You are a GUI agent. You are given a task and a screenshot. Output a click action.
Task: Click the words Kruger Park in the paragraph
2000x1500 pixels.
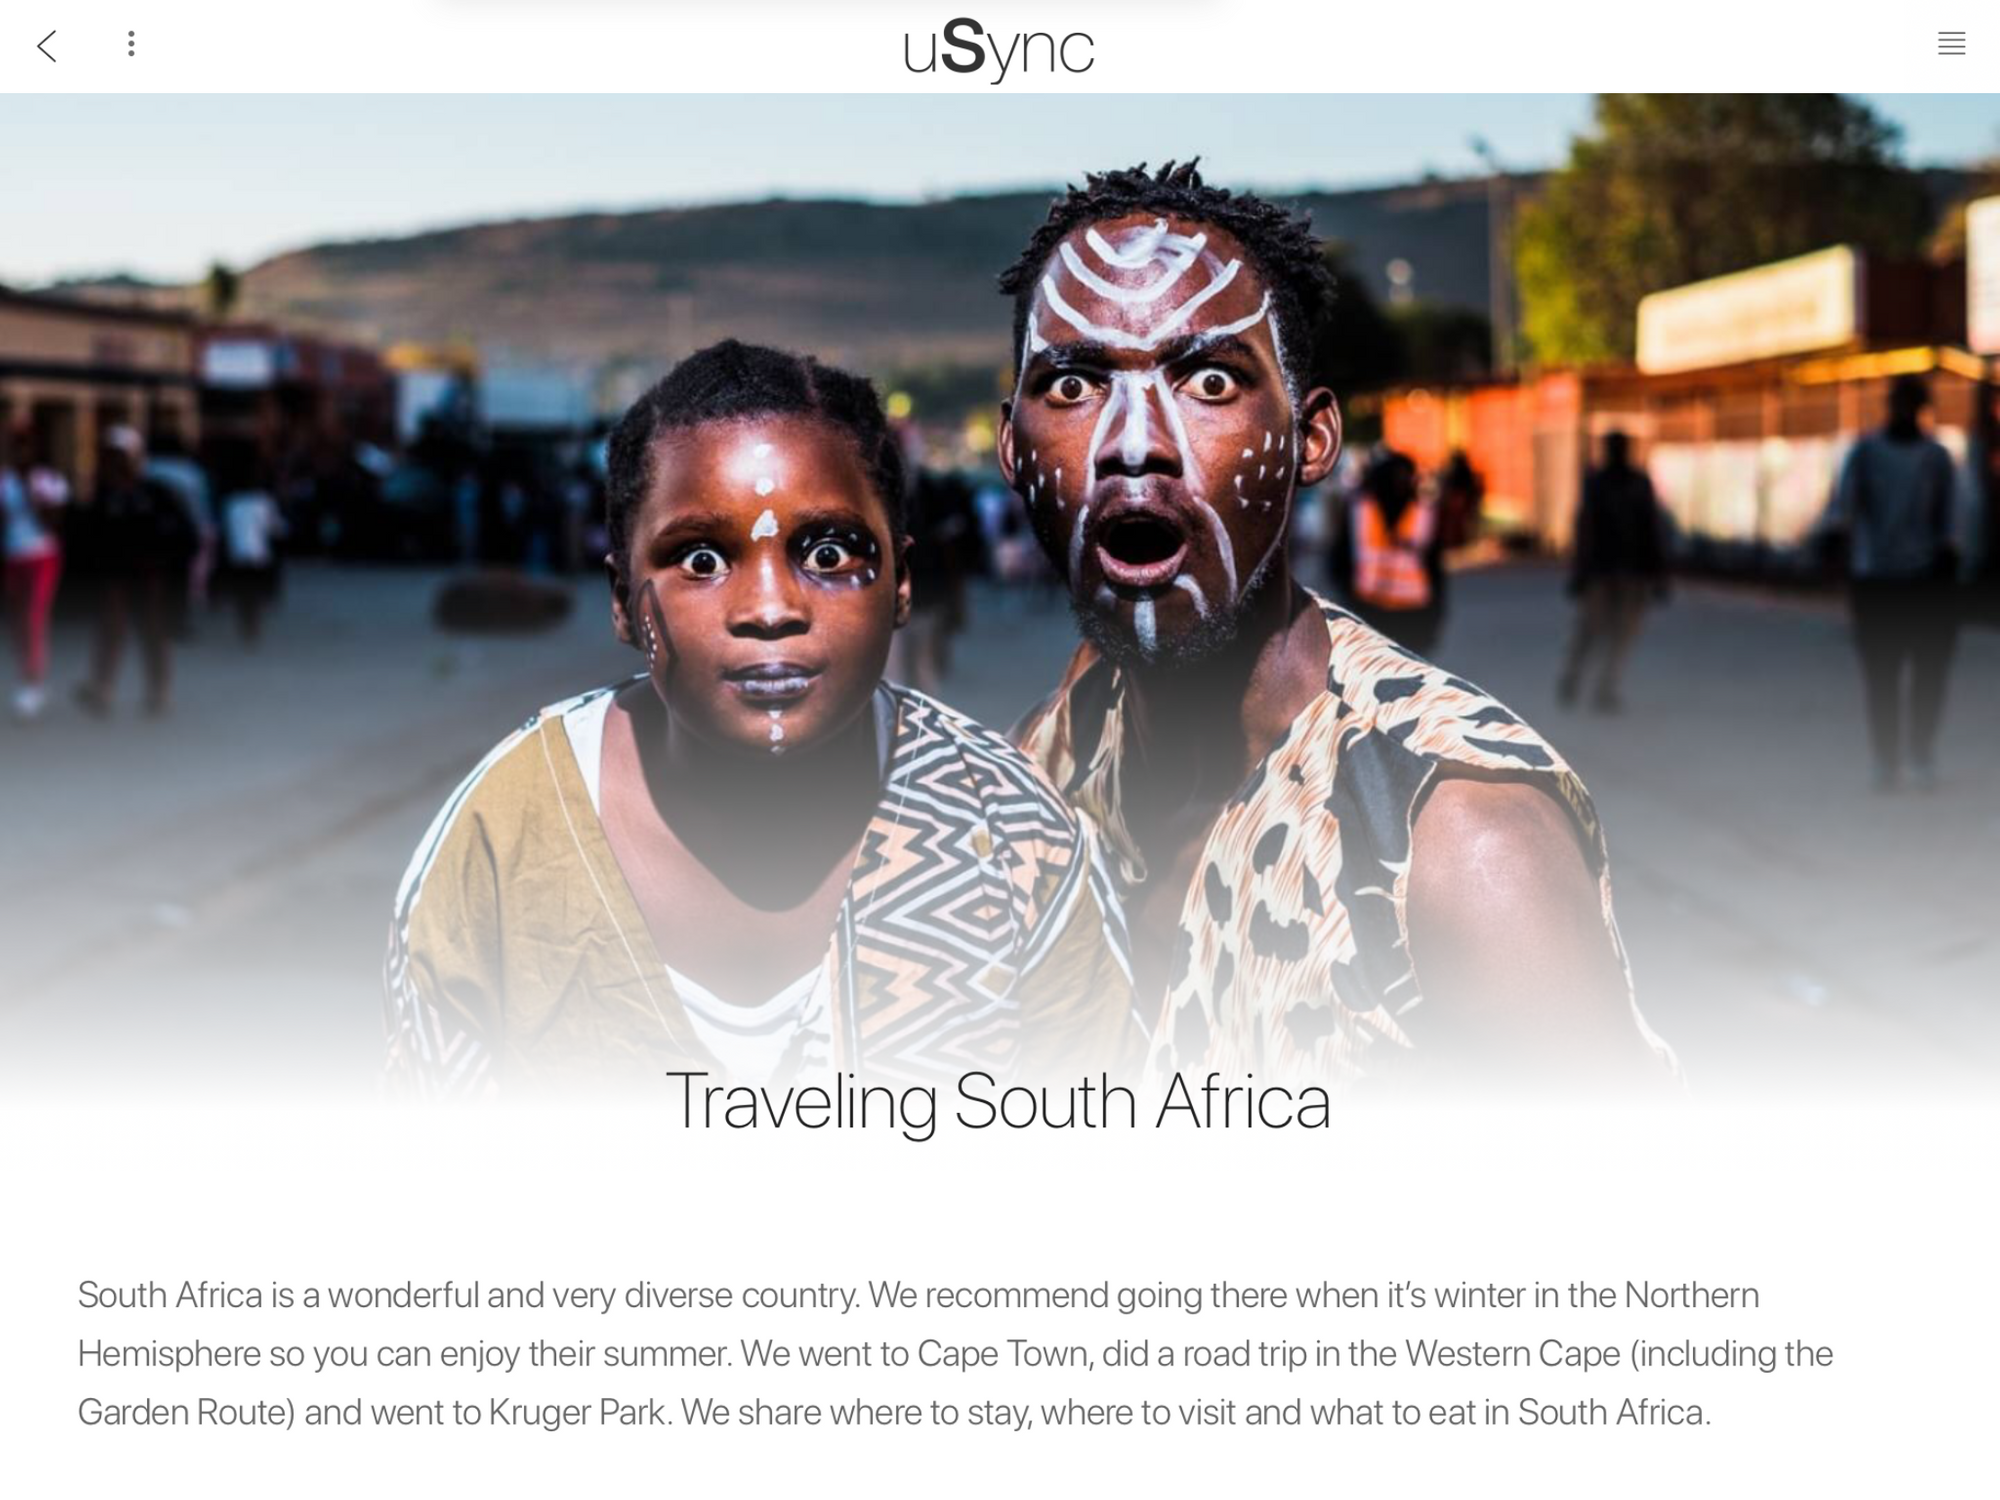click(576, 1412)
